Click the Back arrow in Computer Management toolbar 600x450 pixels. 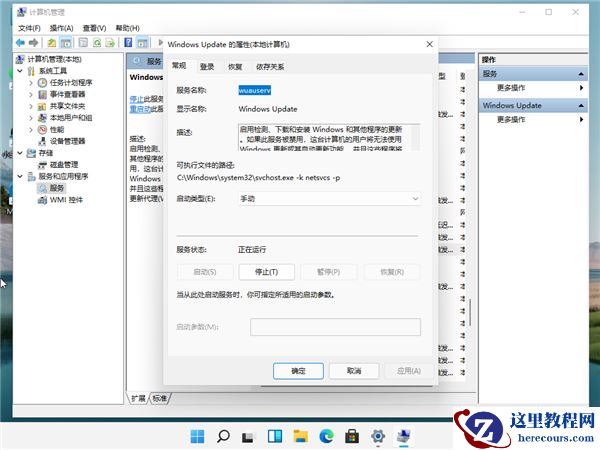coord(20,42)
